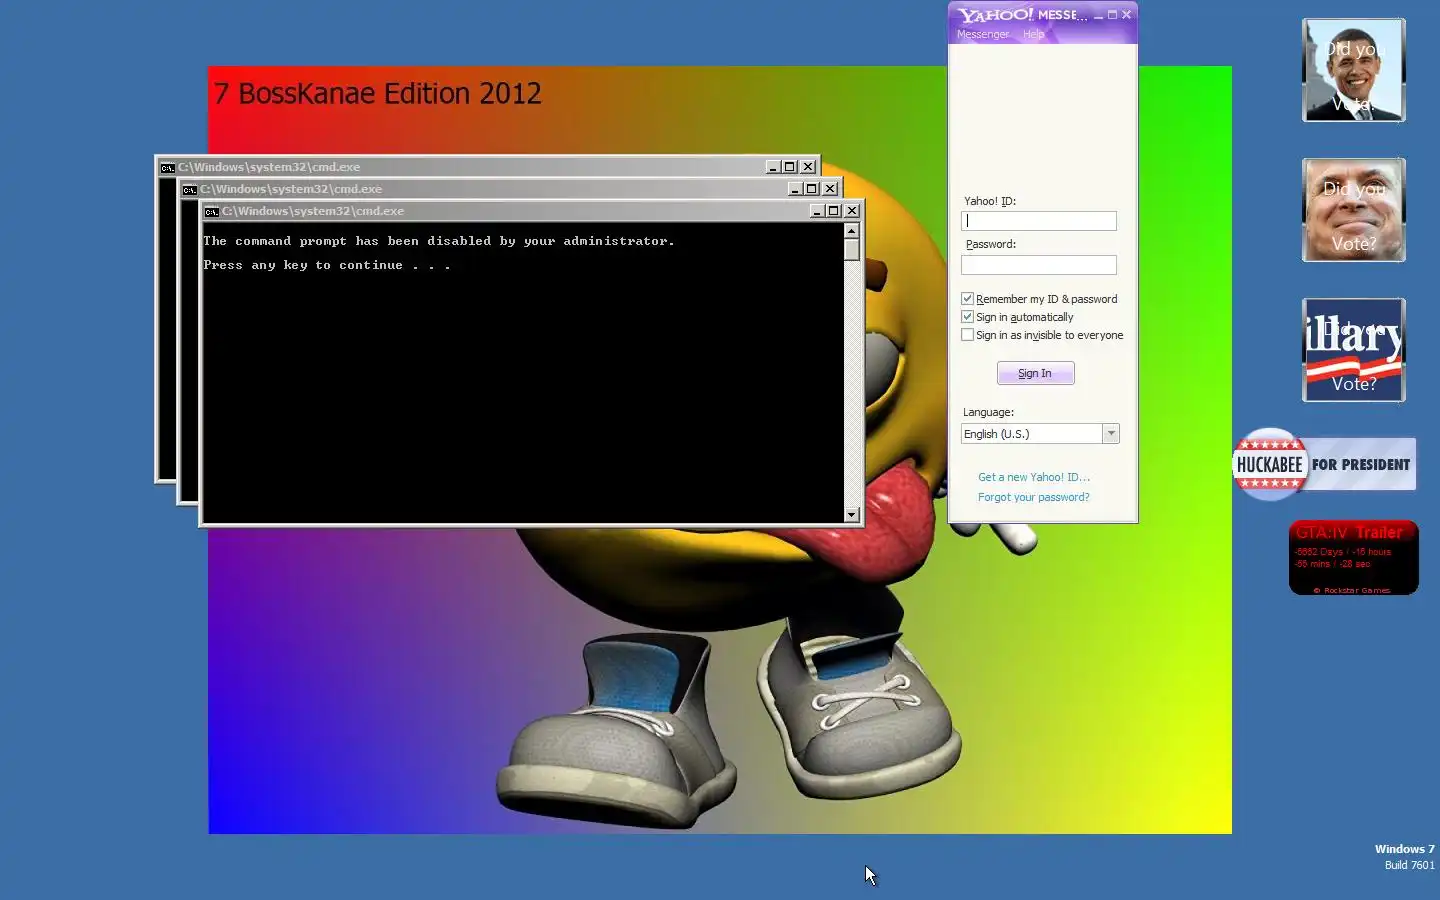
Task: Maximize the rearmost cmd.exe window
Action: pyautogui.click(x=790, y=167)
